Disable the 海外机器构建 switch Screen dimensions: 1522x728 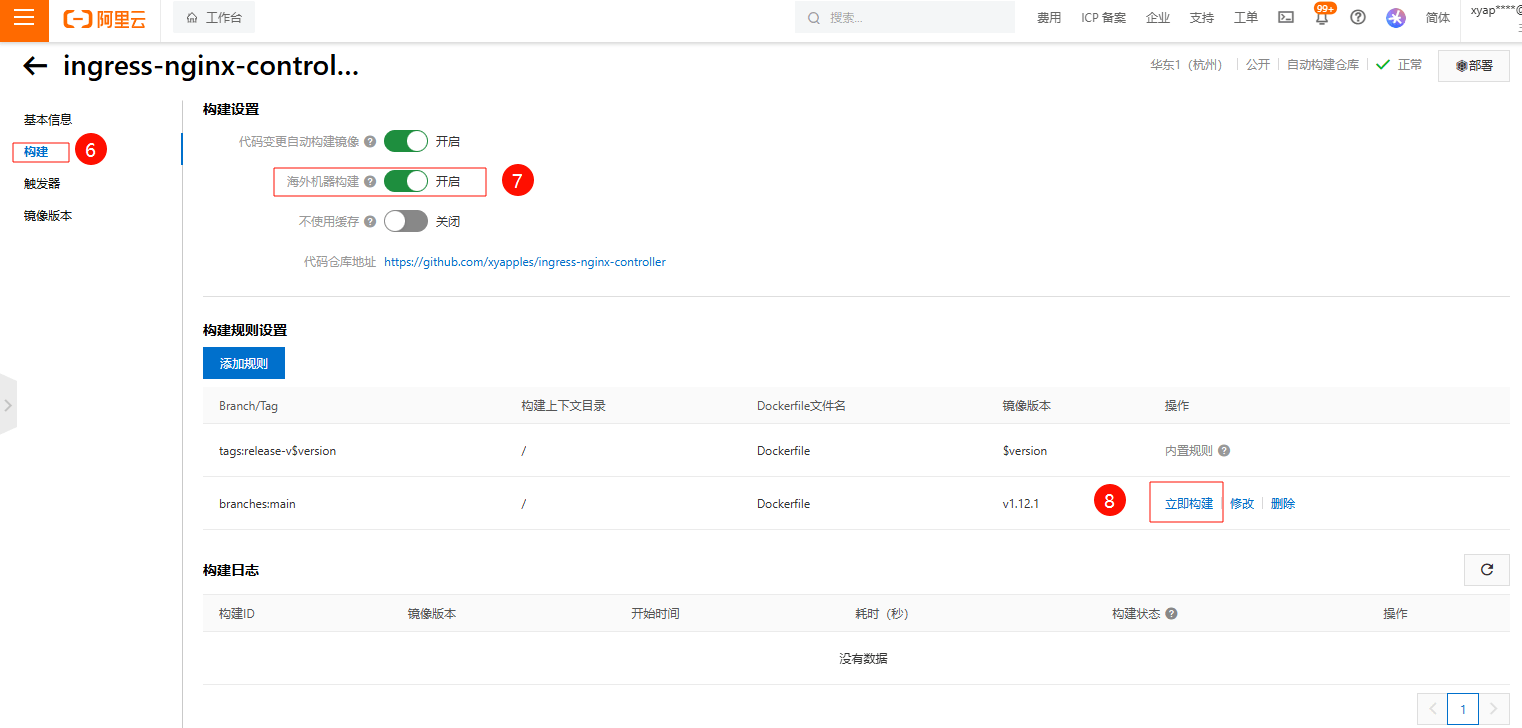pos(405,181)
